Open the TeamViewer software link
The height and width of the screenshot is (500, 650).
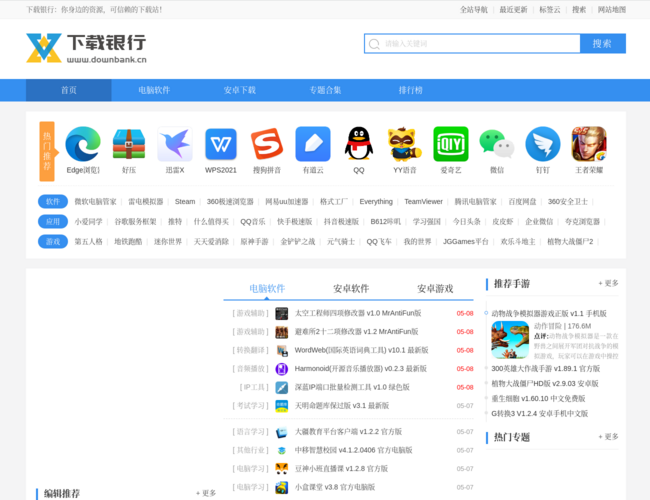(x=423, y=201)
